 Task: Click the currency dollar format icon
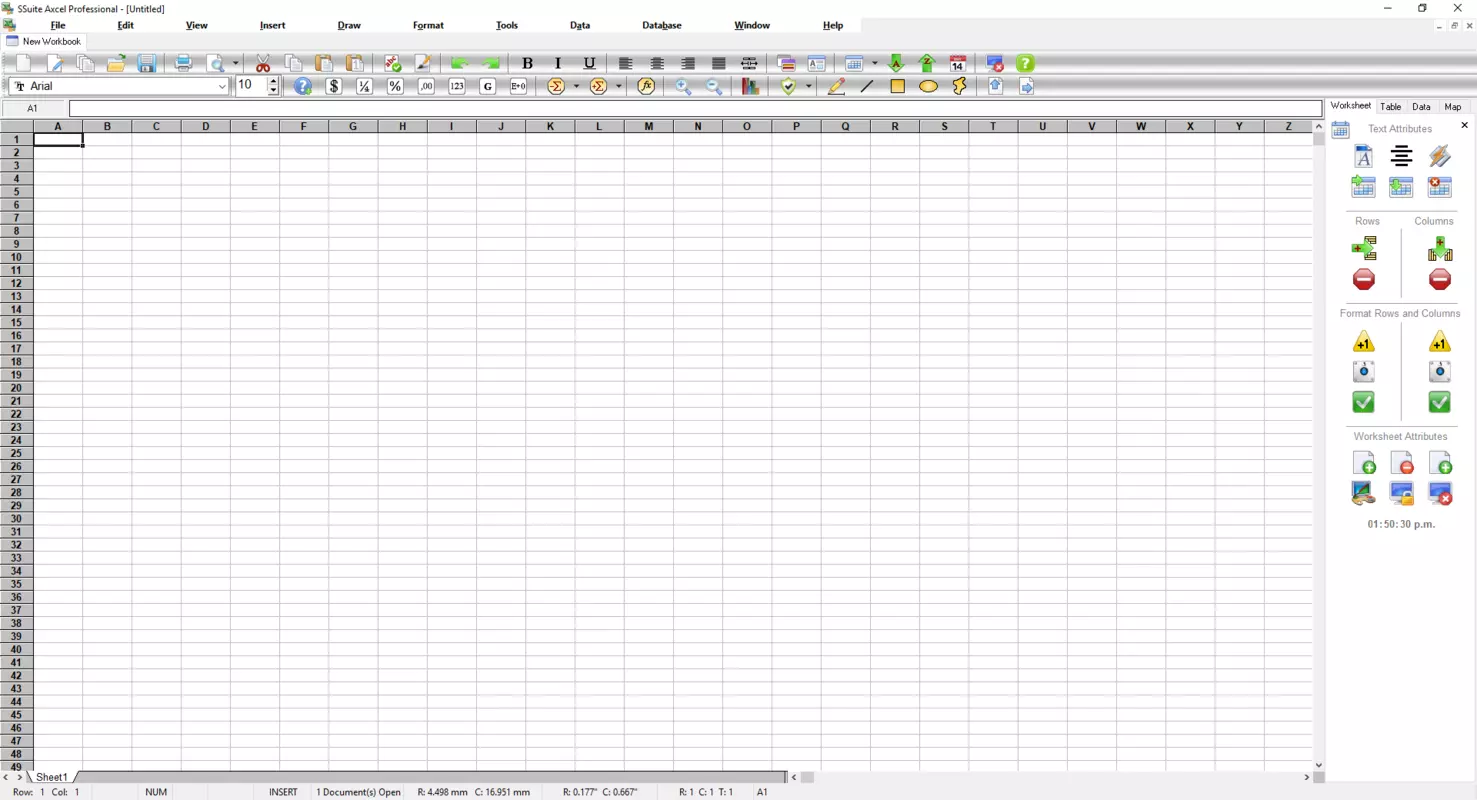[334, 86]
